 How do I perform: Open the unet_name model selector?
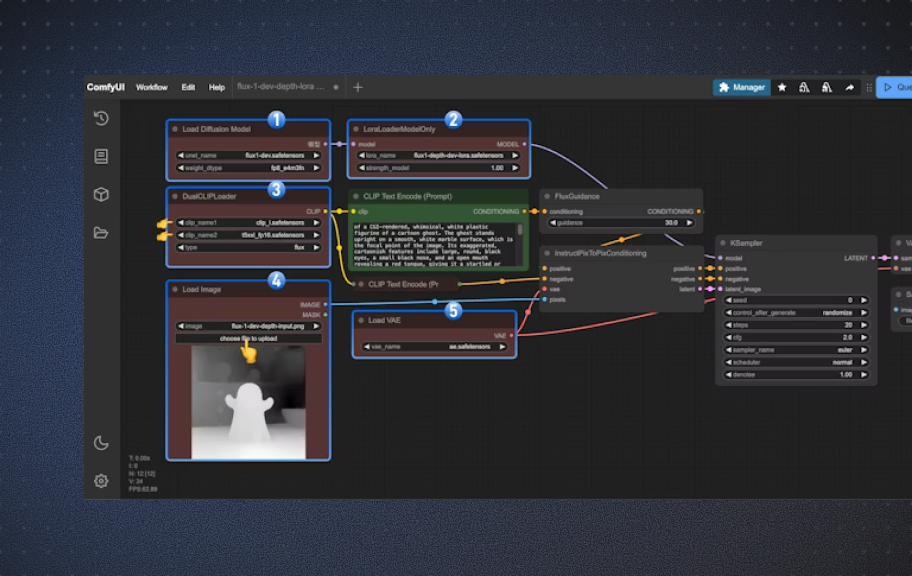point(249,156)
